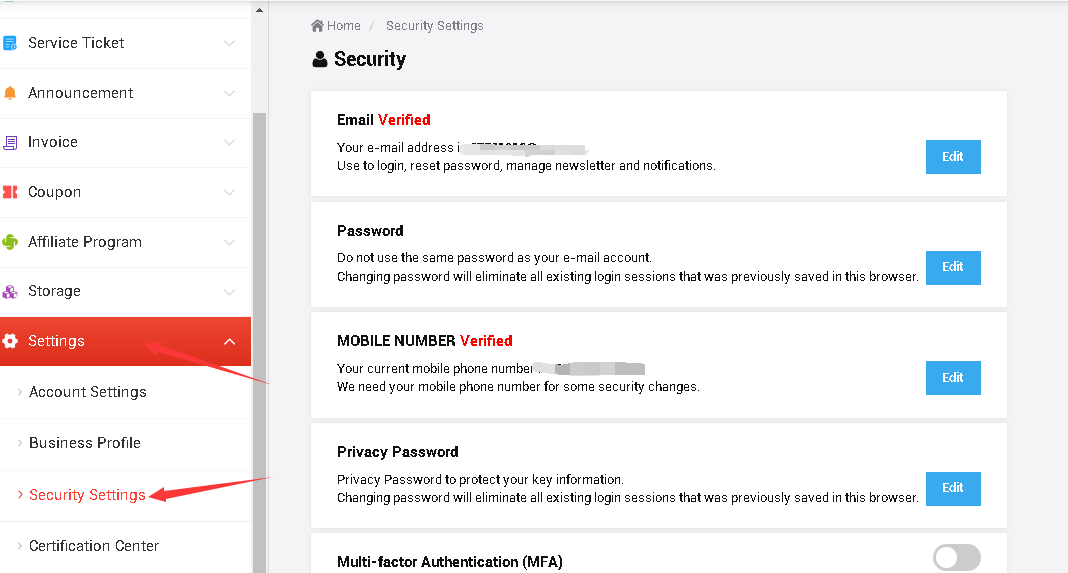Click the sidebar vertical scrollbar
Screen dimensions: 1068x573
click(x=259, y=300)
